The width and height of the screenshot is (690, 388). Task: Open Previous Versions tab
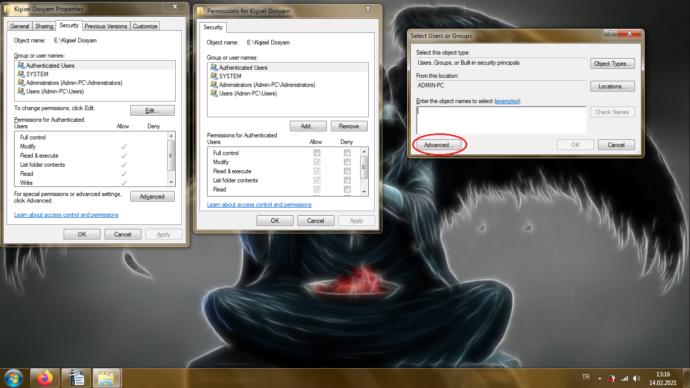106,26
